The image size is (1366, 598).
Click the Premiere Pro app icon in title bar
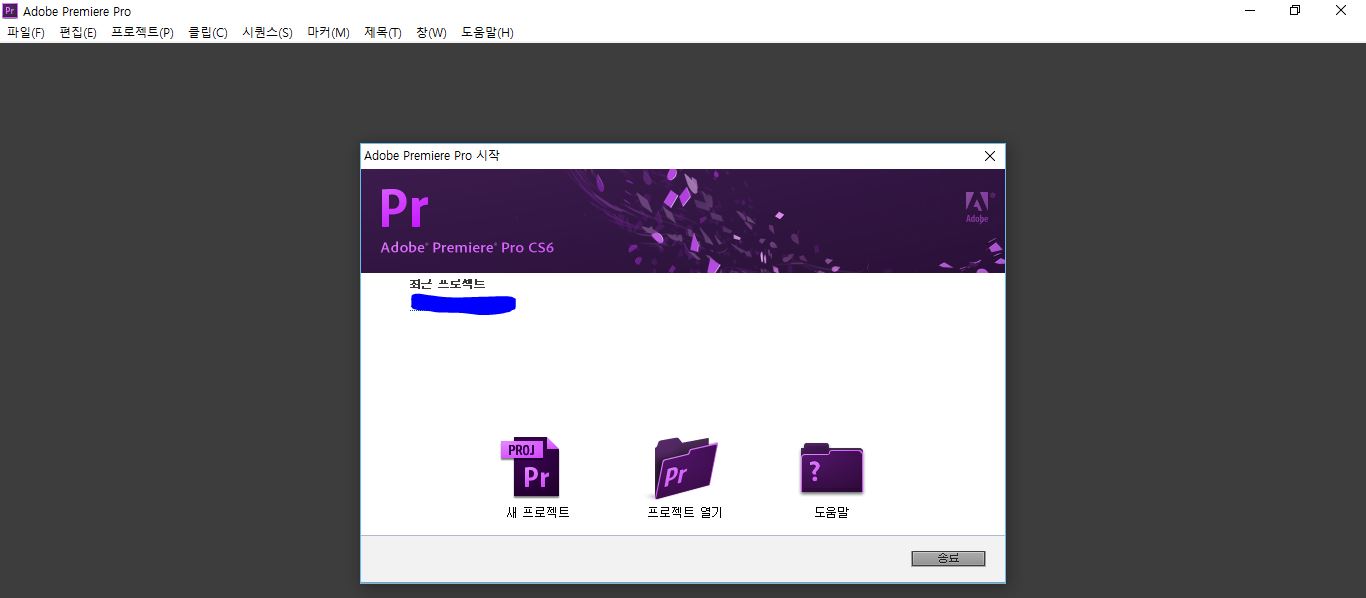pyautogui.click(x=10, y=11)
